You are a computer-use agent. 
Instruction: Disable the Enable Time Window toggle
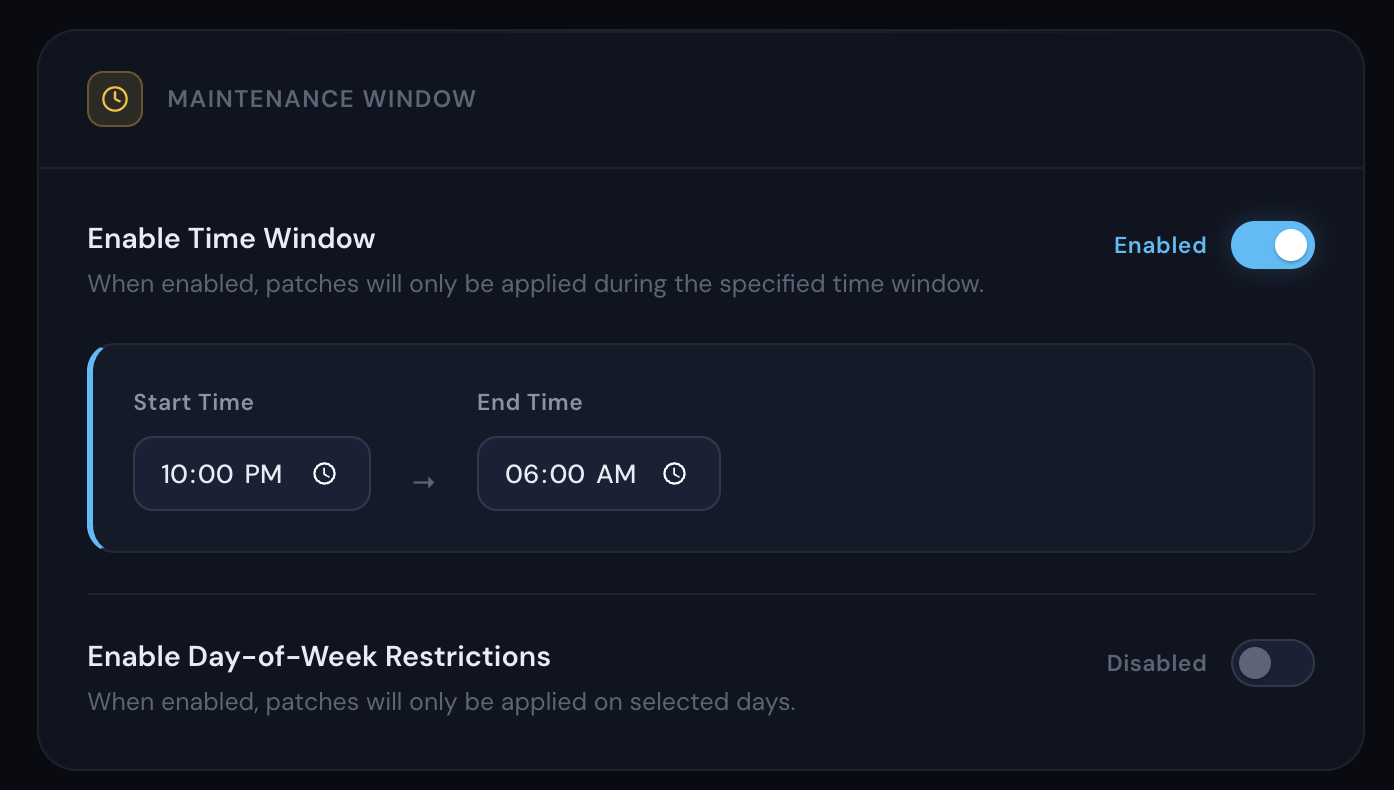1272,244
